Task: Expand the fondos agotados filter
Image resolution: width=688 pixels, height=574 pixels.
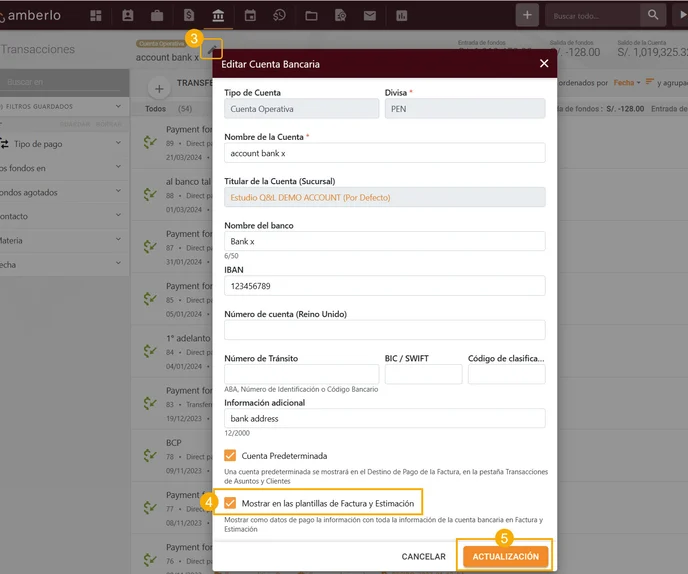Action: click(118, 191)
